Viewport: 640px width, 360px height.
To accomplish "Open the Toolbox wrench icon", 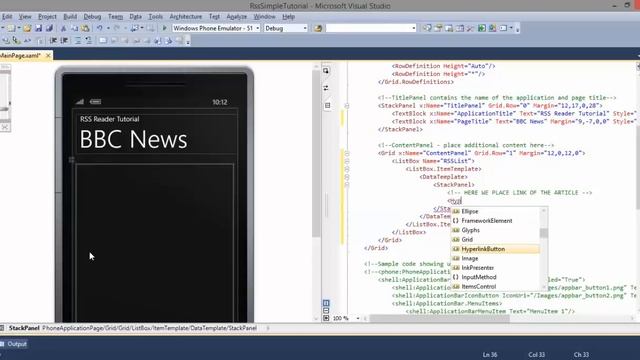I will pyautogui.click(x=471, y=28).
